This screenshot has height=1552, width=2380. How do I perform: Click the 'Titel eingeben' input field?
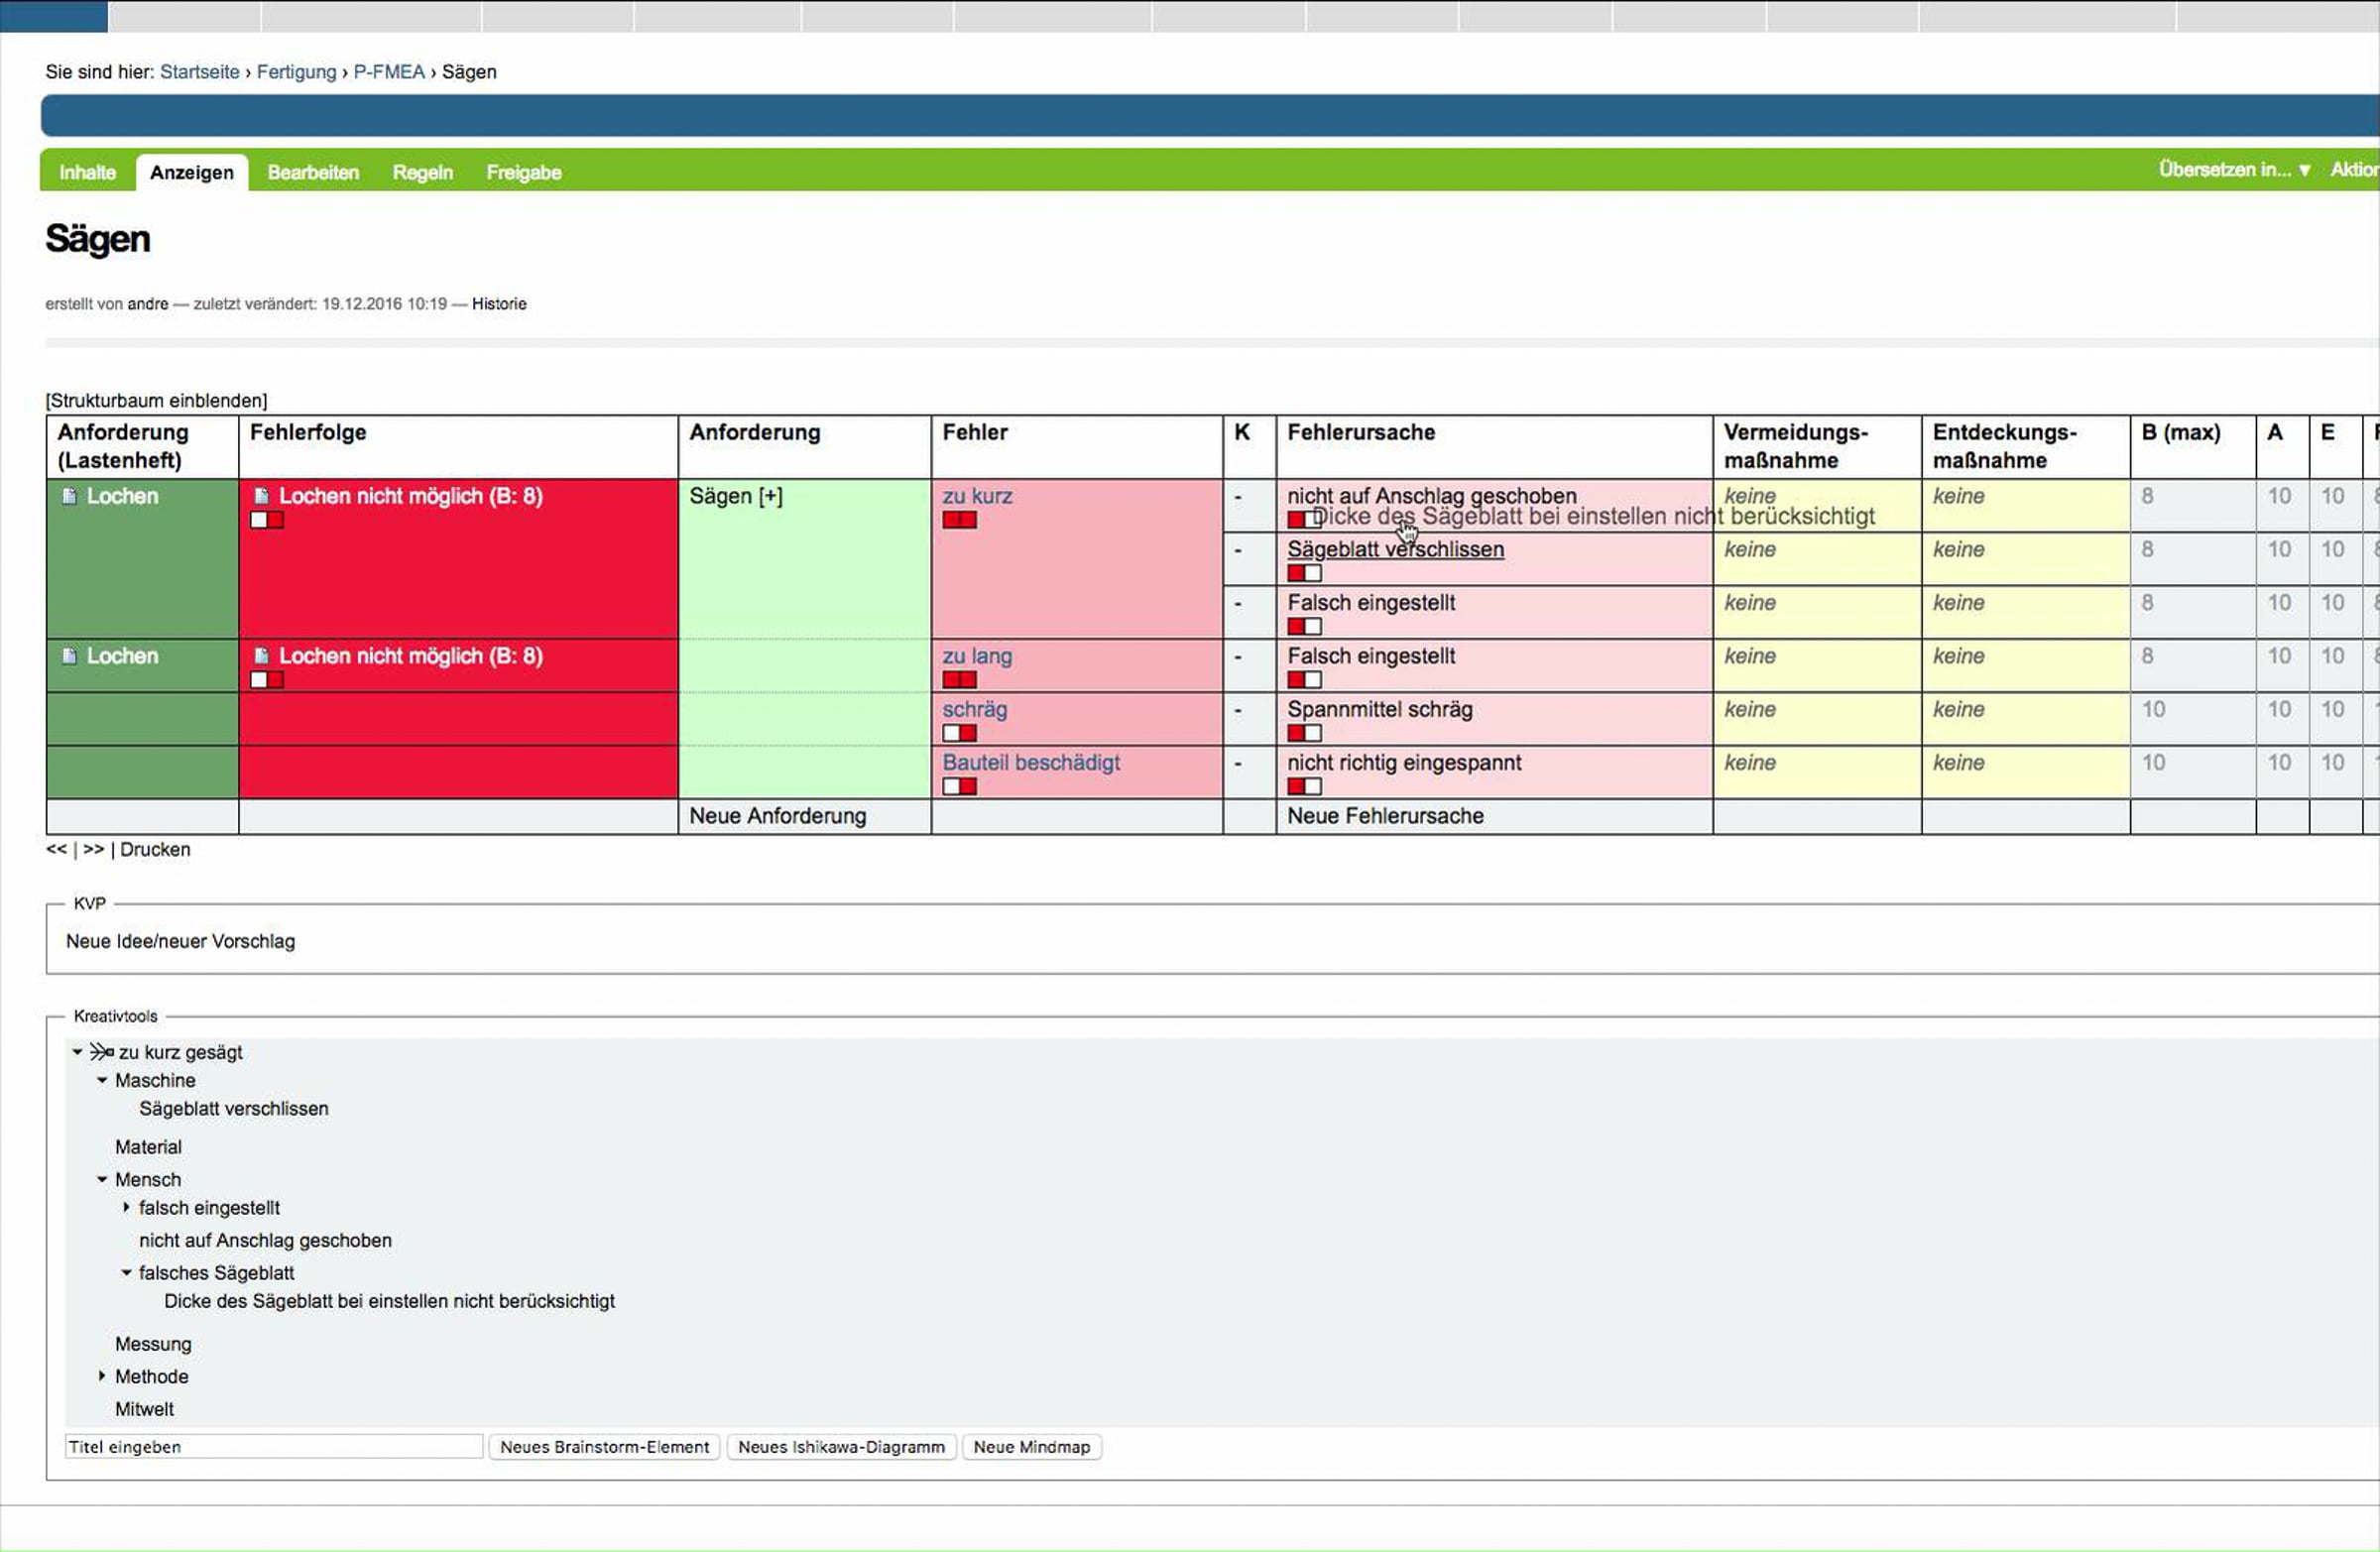(x=274, y=1447)
